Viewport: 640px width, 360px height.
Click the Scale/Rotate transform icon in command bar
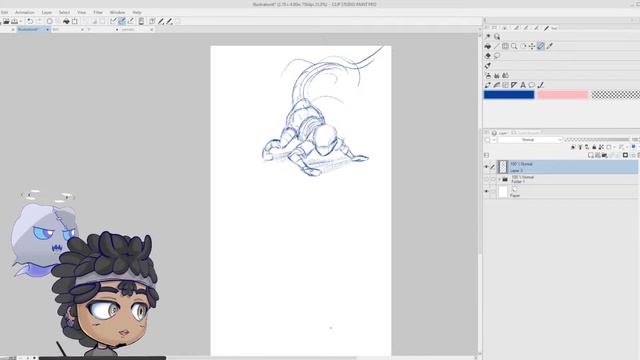point(75,21)
